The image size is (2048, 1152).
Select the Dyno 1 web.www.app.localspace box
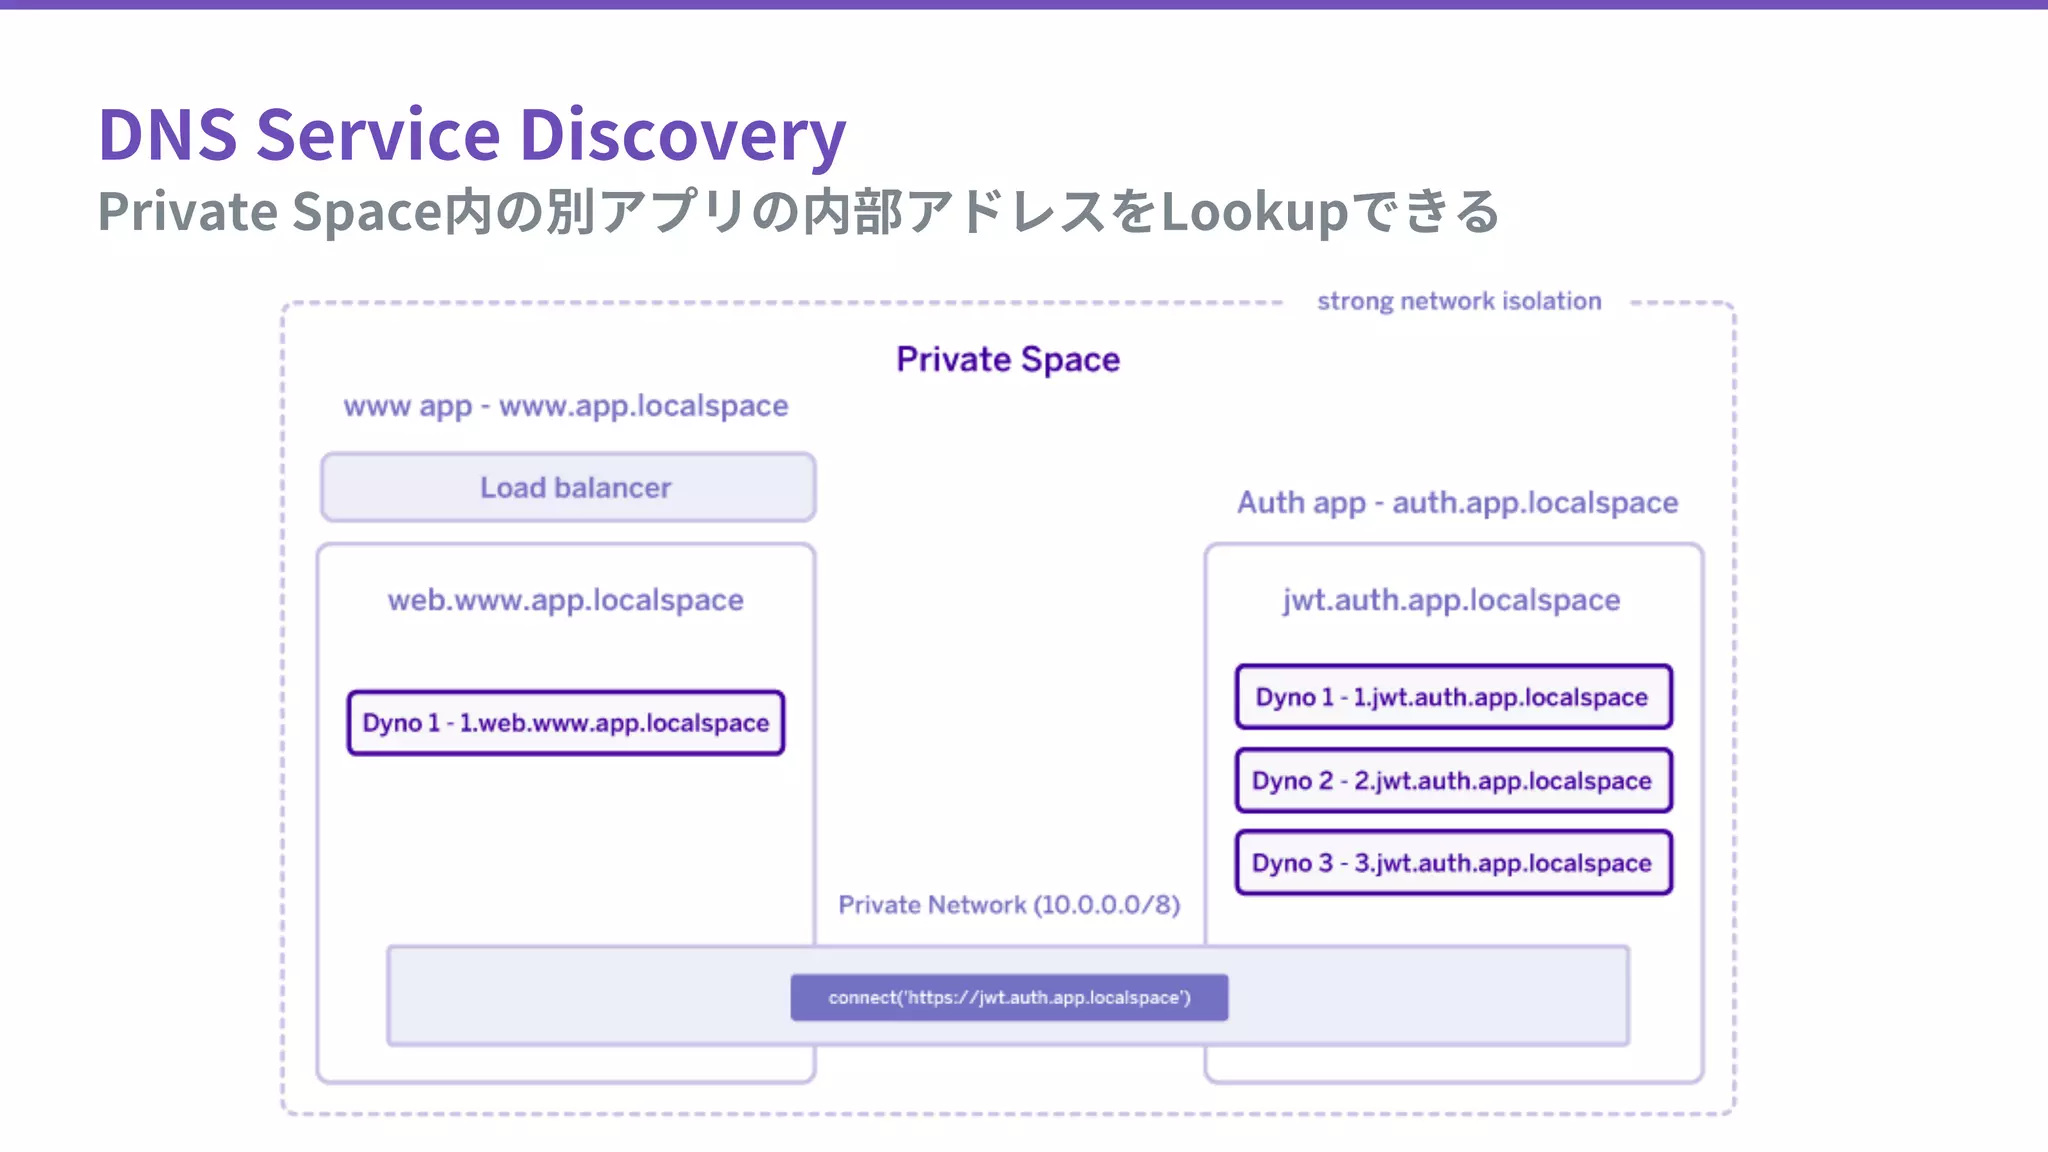click(x=566, y=722)
